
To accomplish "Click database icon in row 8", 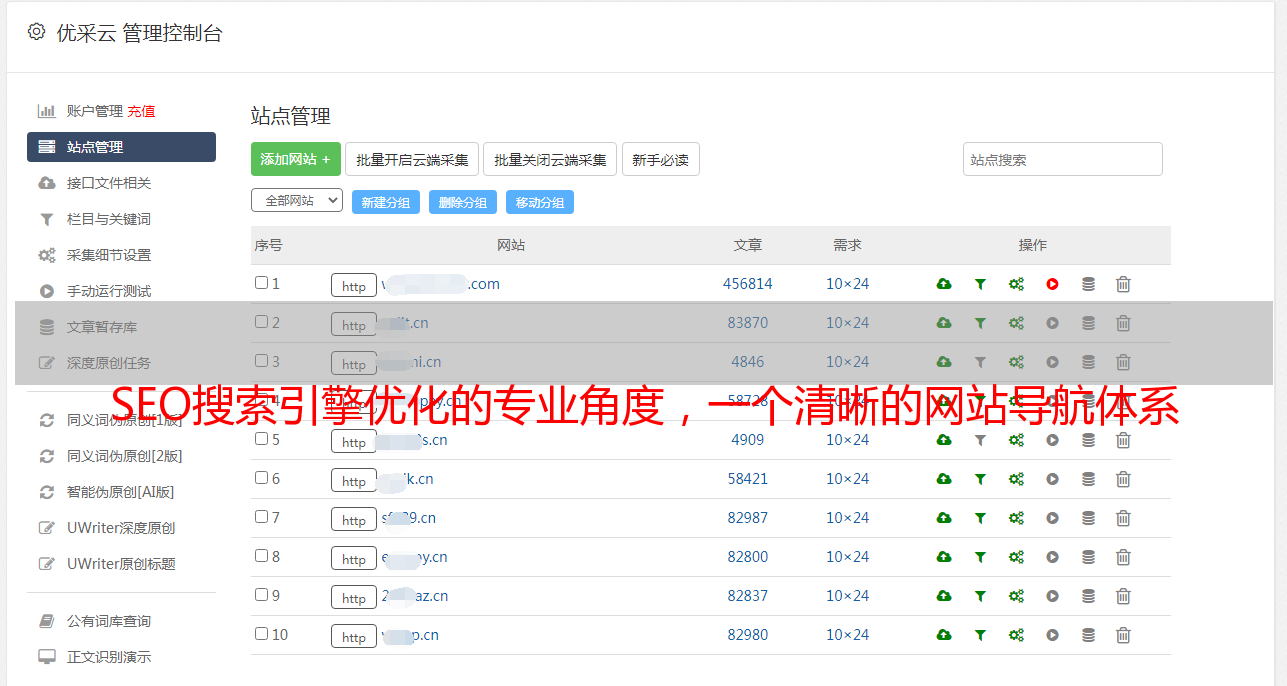I will [1088, 557].
